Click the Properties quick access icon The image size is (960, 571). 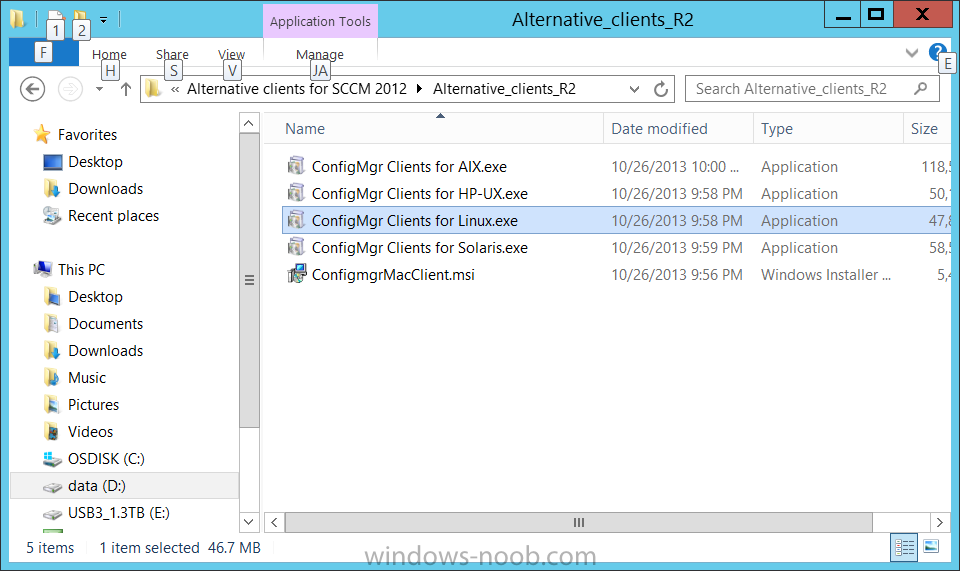click(x=55, y=20)
